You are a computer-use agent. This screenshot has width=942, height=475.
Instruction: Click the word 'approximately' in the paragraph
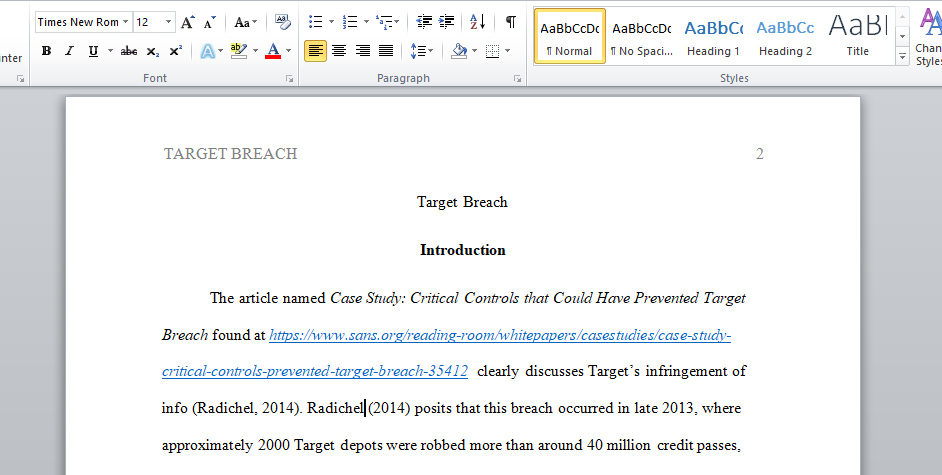point(207,446)
